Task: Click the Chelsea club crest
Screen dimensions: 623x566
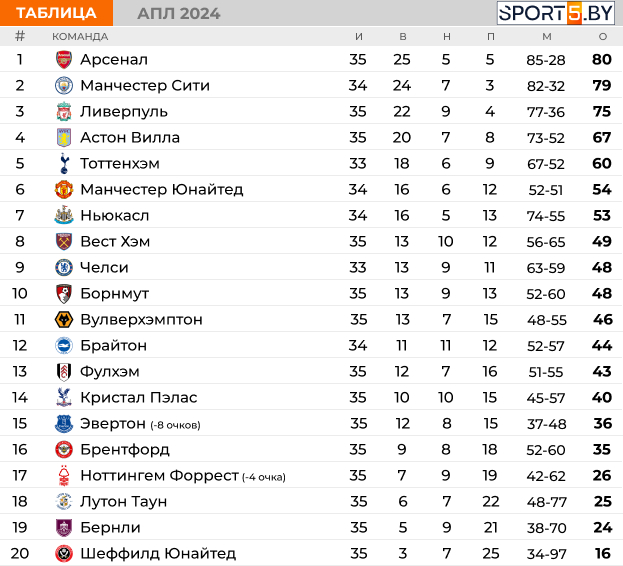Action: (64, 268)
